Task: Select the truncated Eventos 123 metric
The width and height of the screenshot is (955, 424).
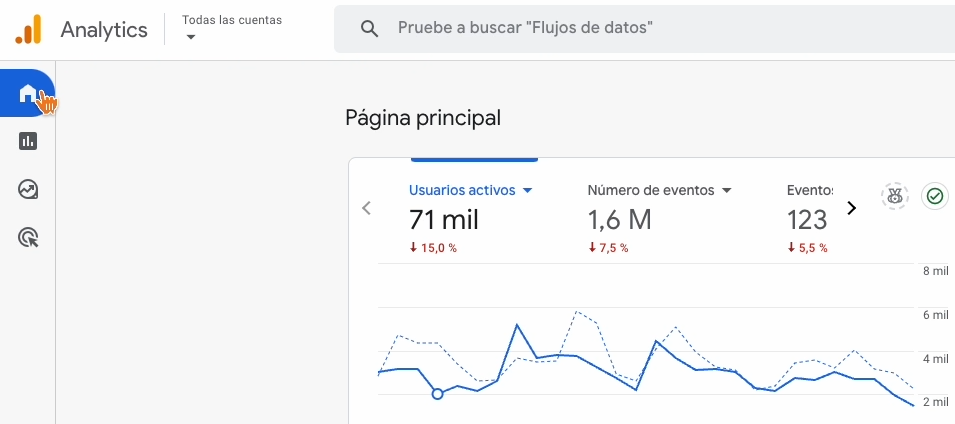Action: point(808,219)
